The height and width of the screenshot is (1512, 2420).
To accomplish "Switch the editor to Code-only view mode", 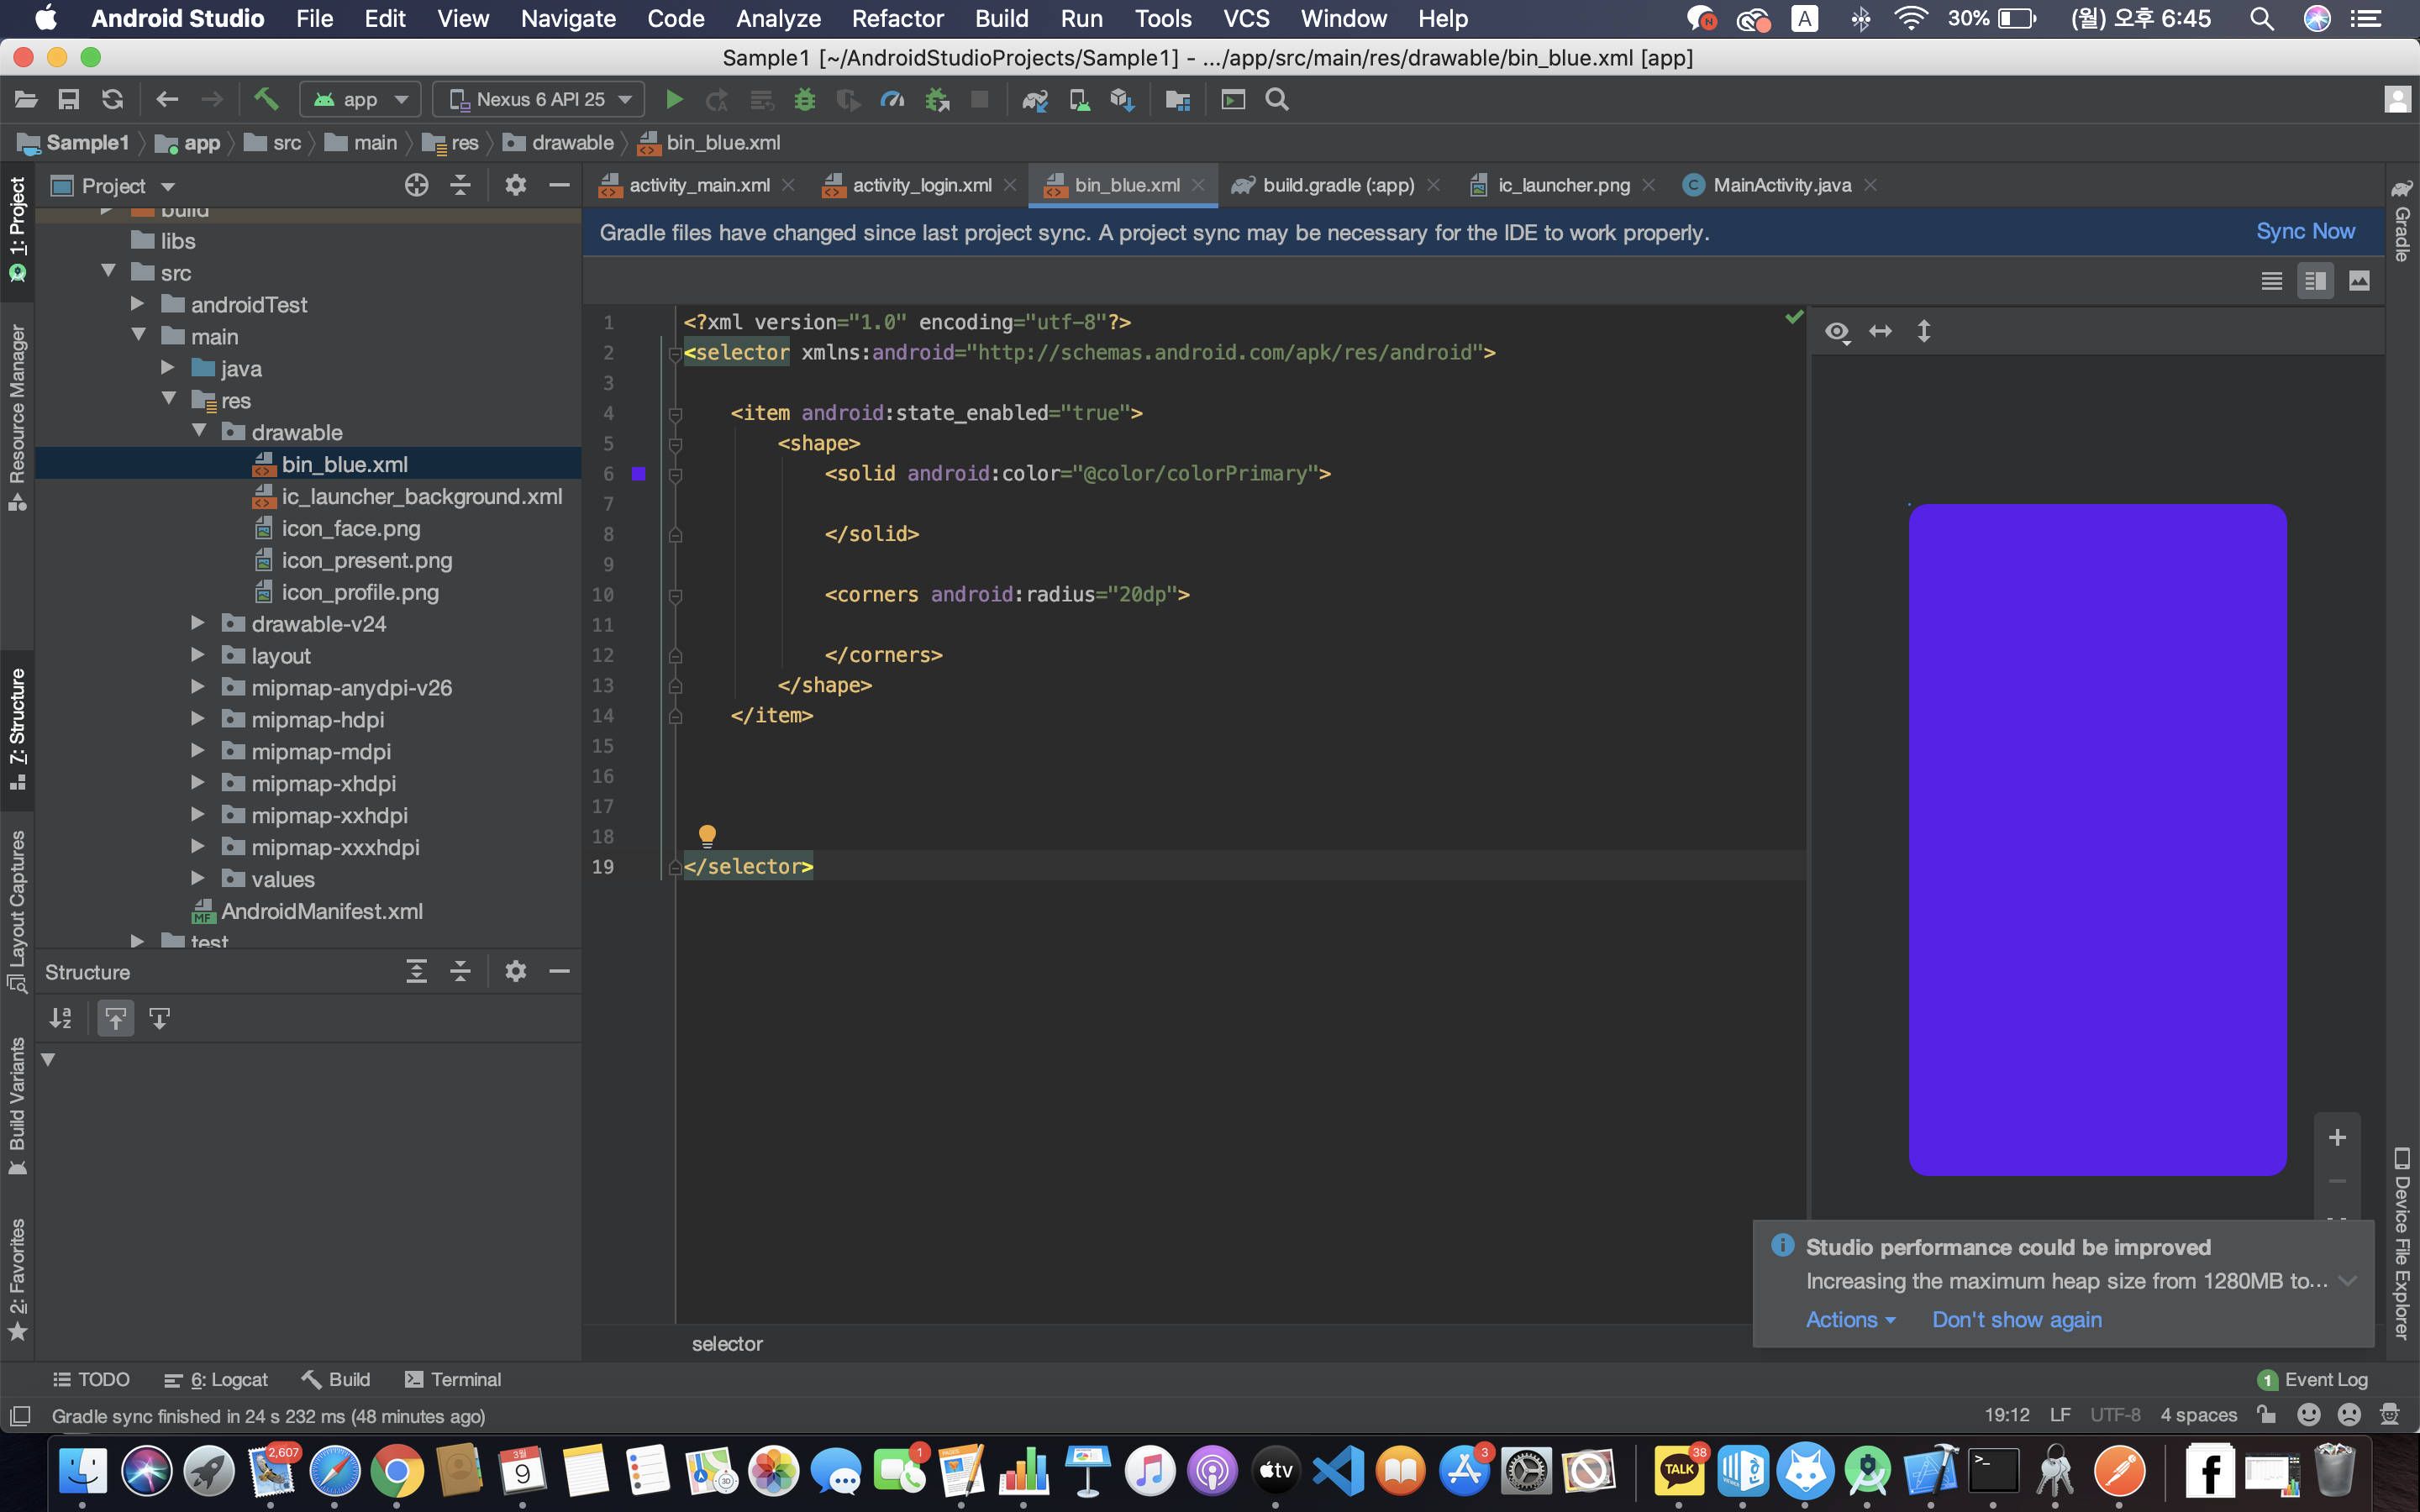I will pyautogui.click(x=2271, y=281).
